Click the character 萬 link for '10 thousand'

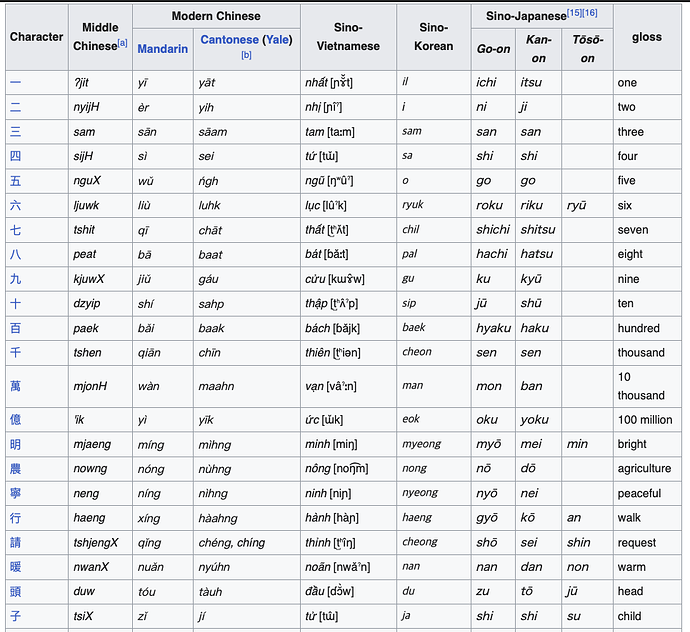pos(15,386)
